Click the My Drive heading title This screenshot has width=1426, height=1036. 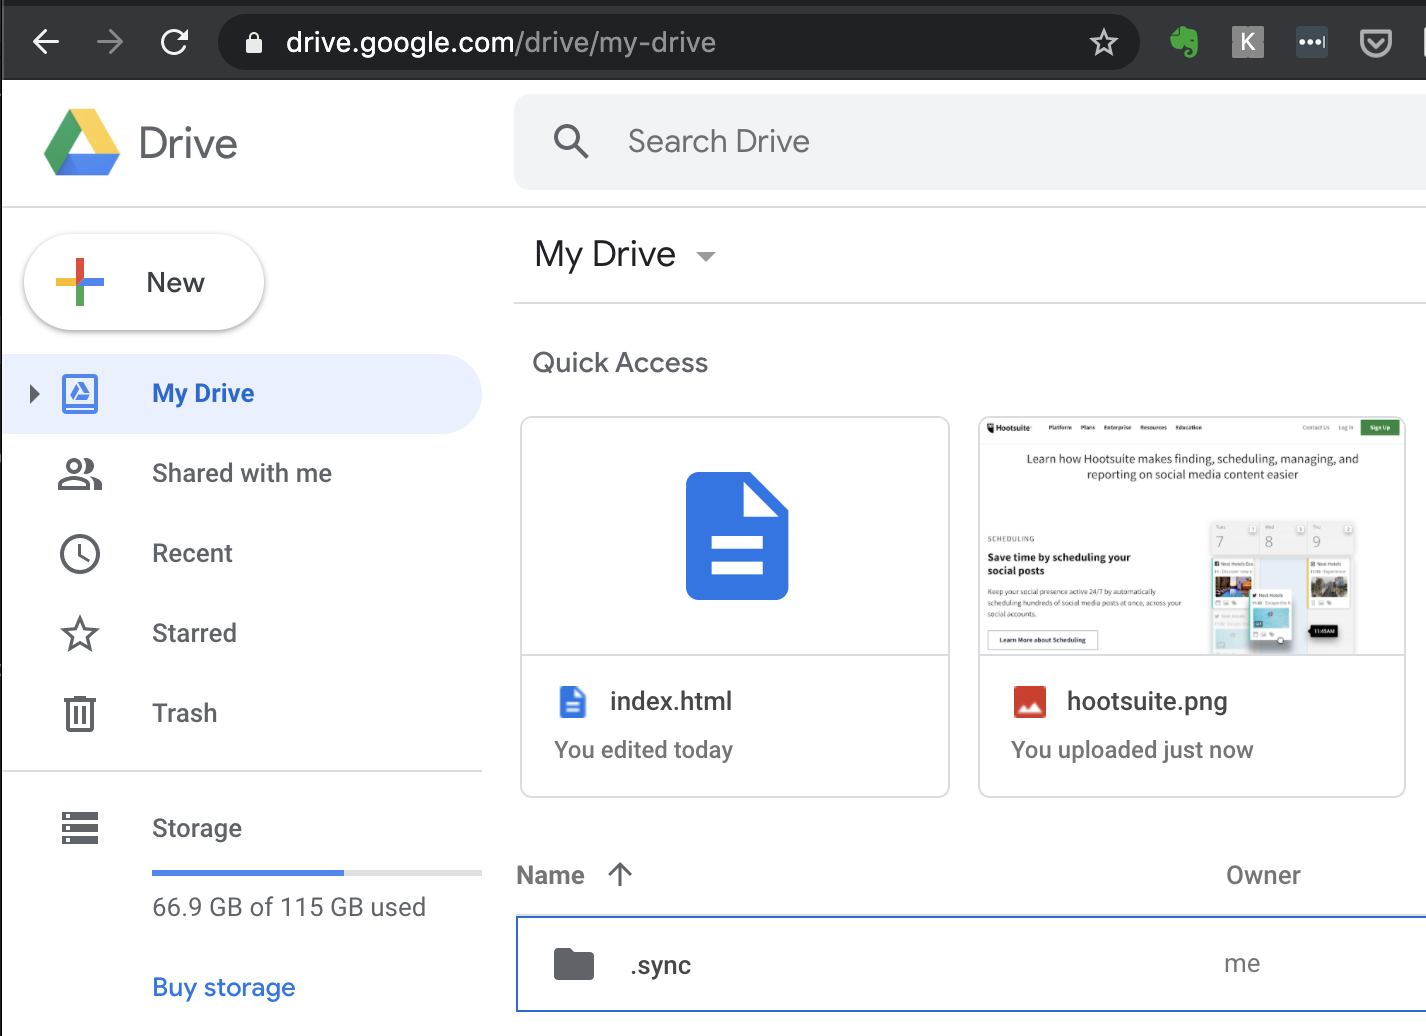(x=605, y=254)
